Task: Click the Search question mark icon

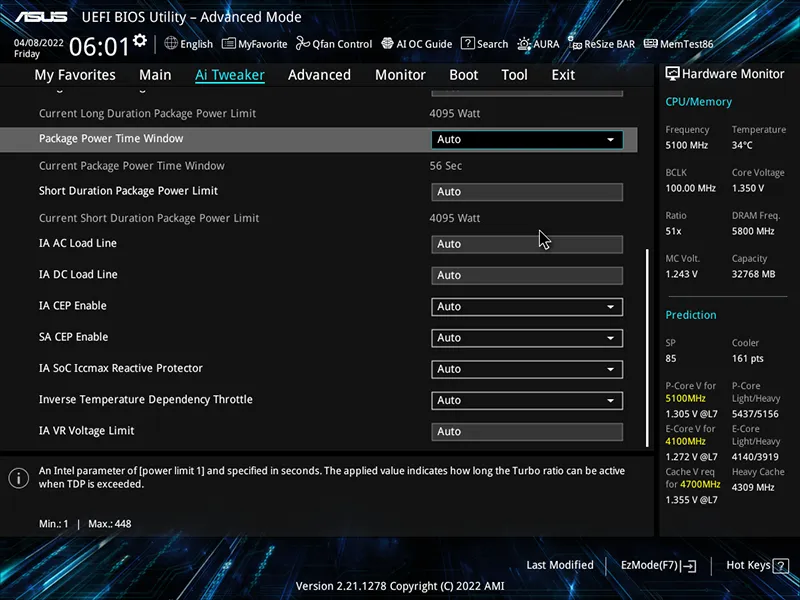Action: pyautogui.click(x=467, y=43)
